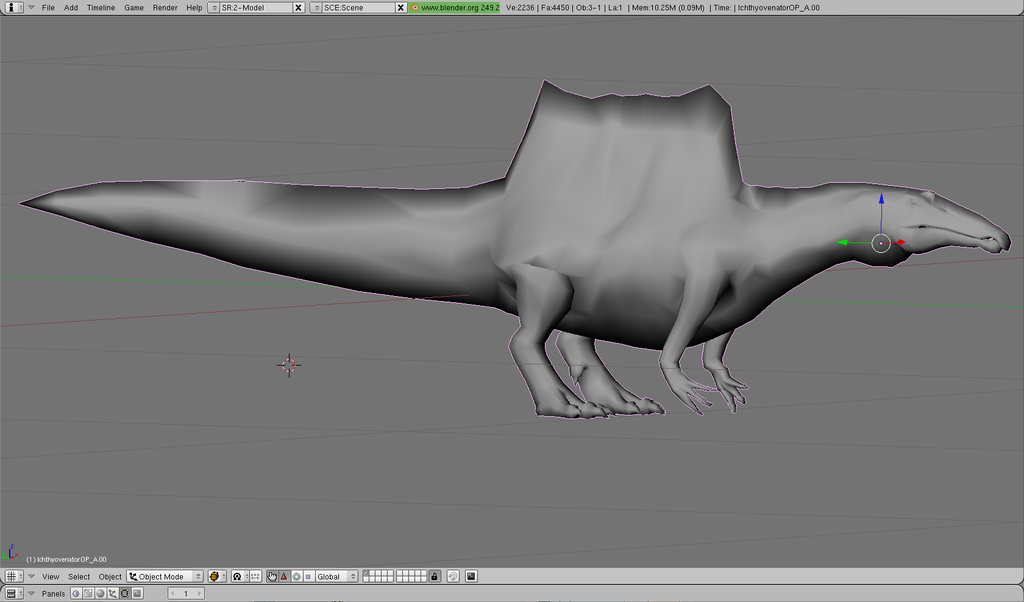The image size is (1024, 602).
Task: Open the Scene context button in Panels
Action: pyautogui.click(x=137, y=594)
